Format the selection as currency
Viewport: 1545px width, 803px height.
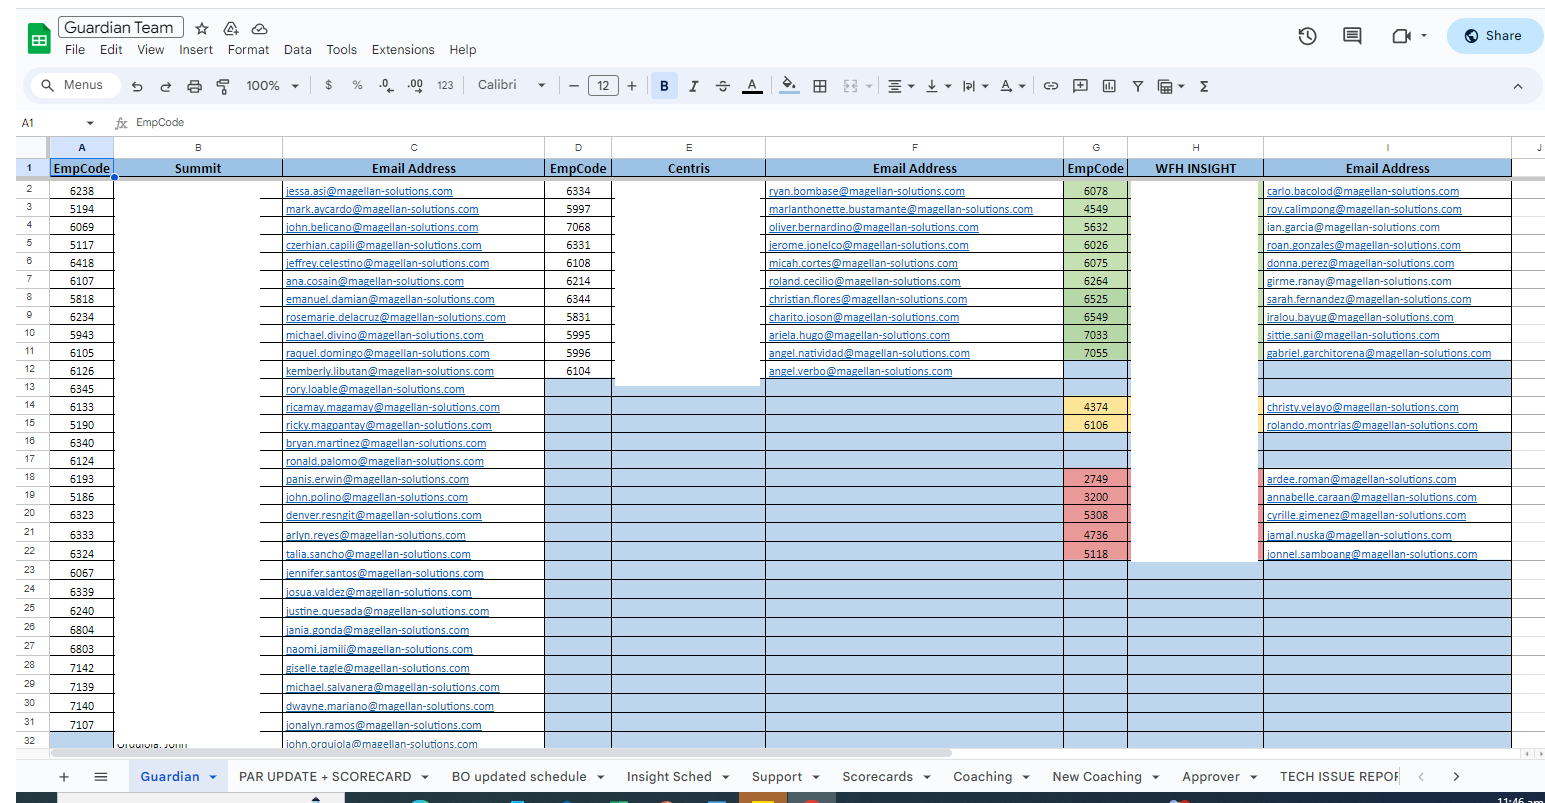[328, 86]
